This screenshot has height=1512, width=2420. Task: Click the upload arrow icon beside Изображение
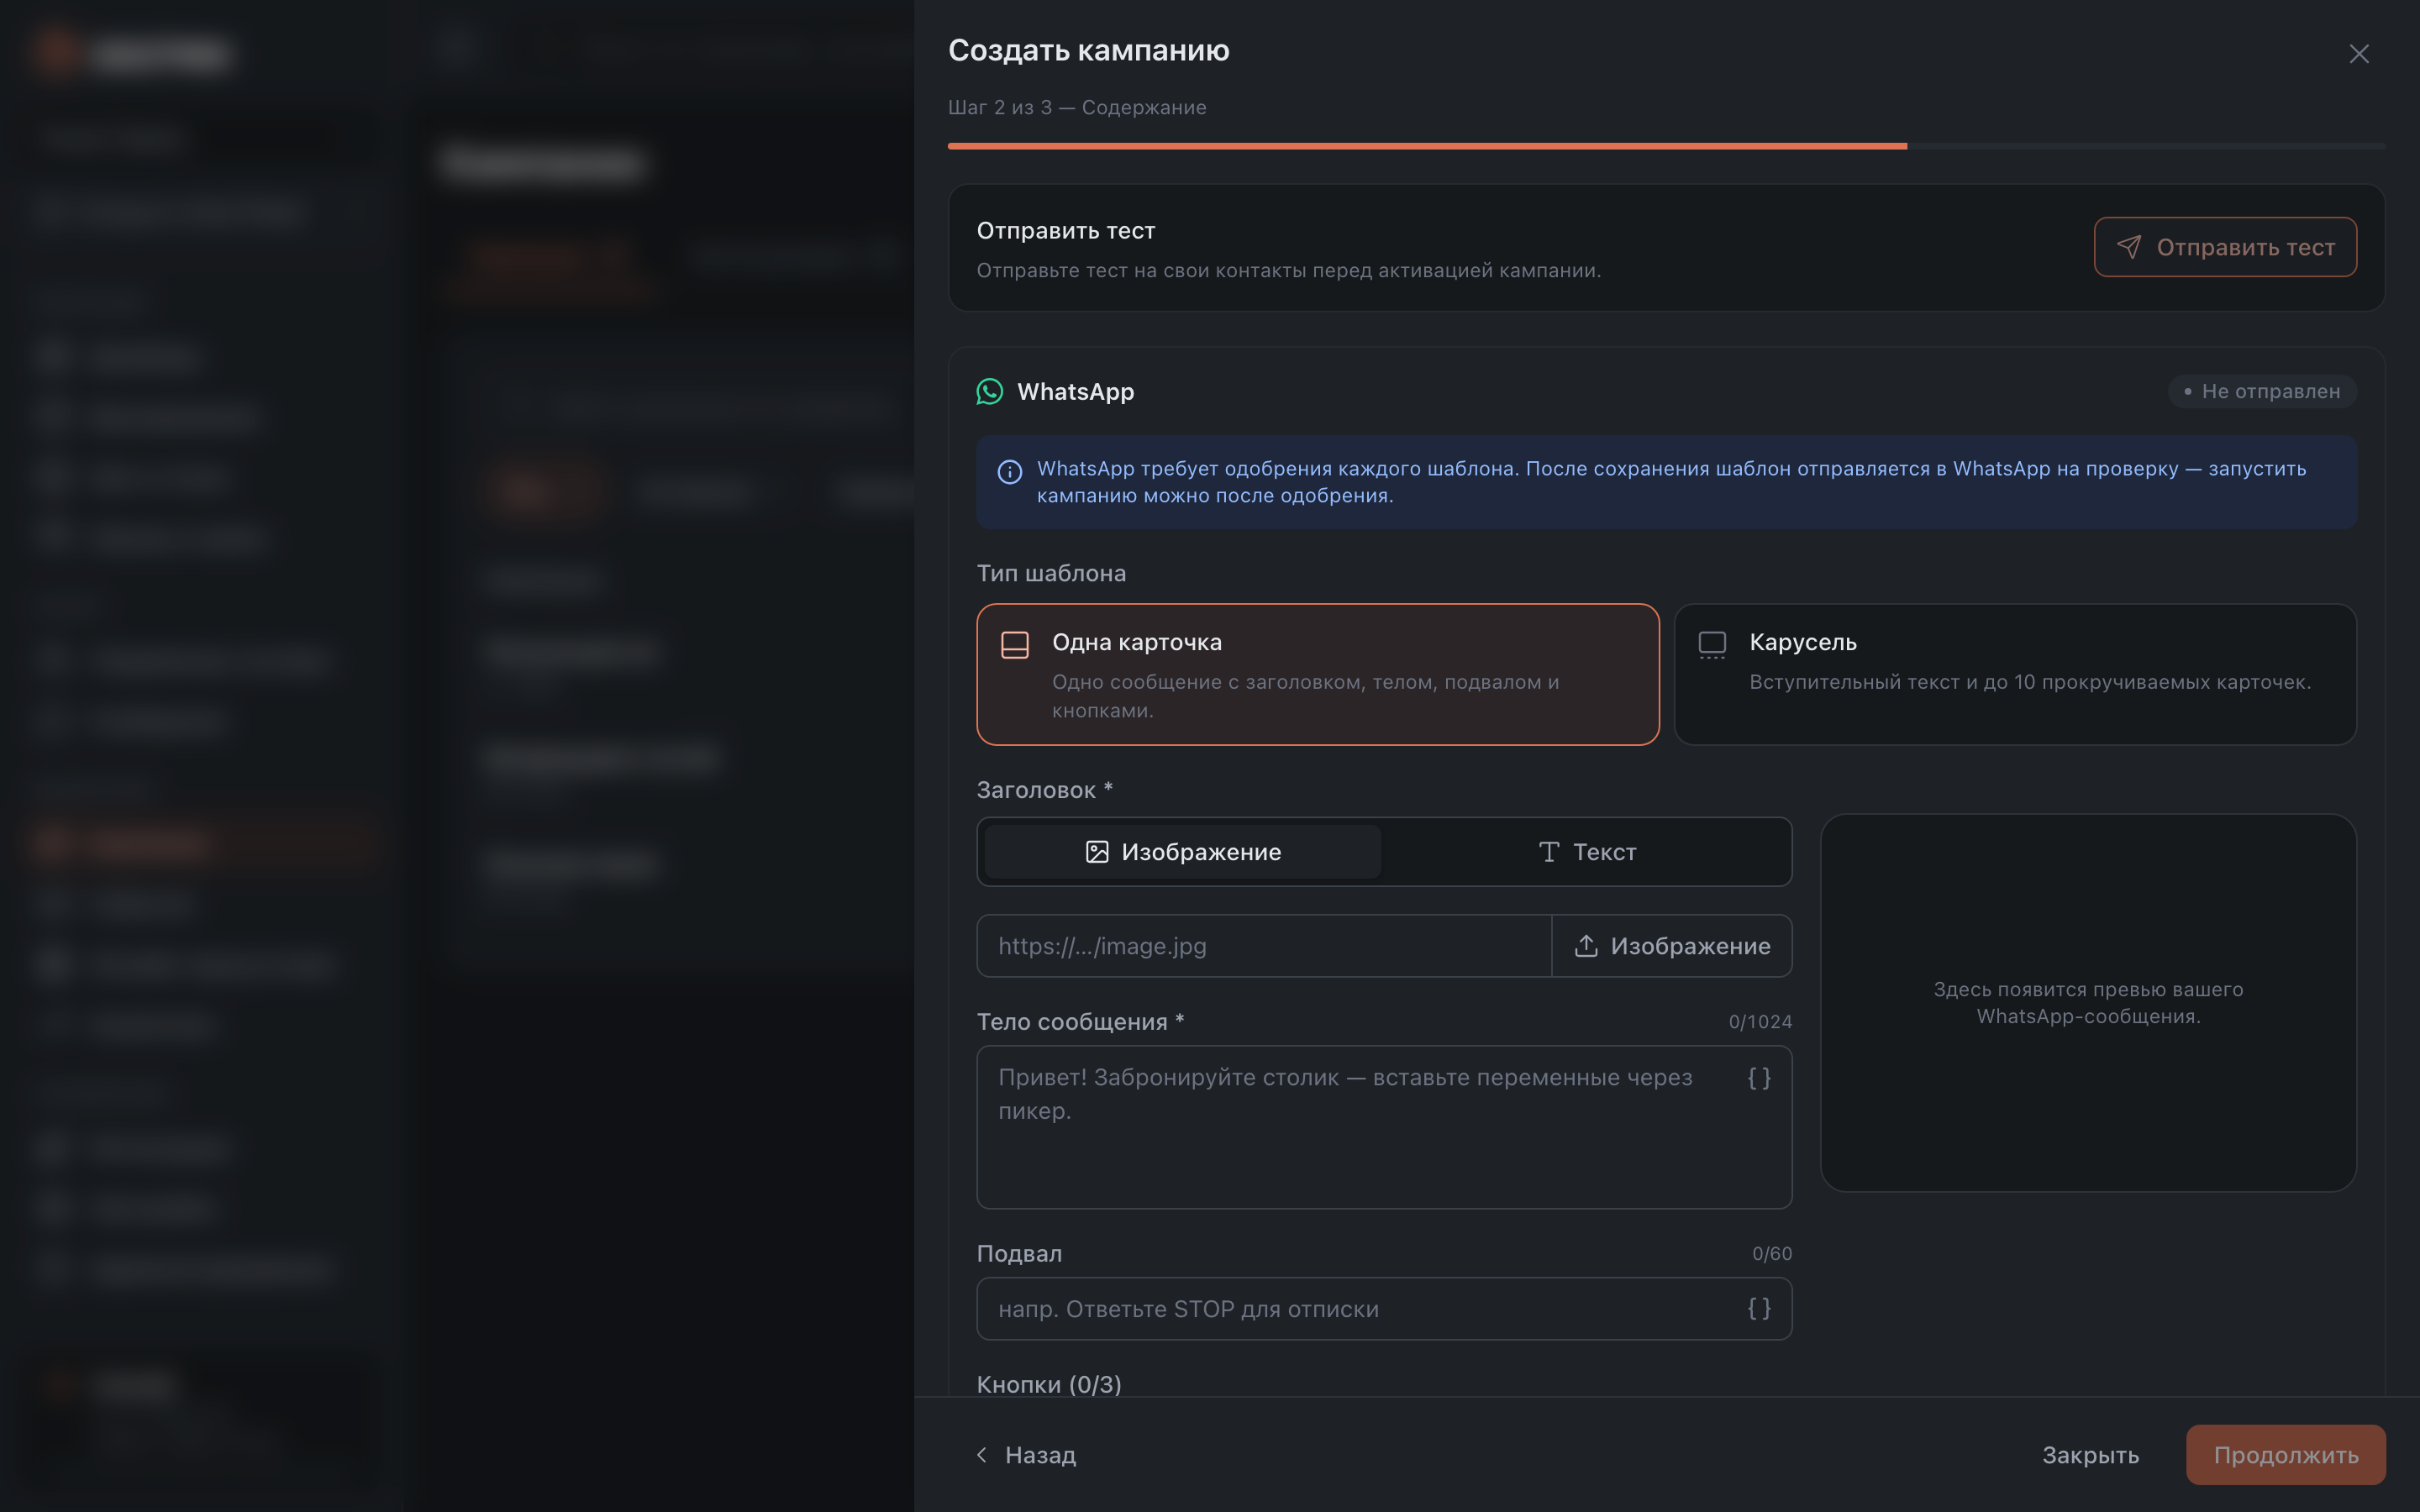pos(1586,946)
